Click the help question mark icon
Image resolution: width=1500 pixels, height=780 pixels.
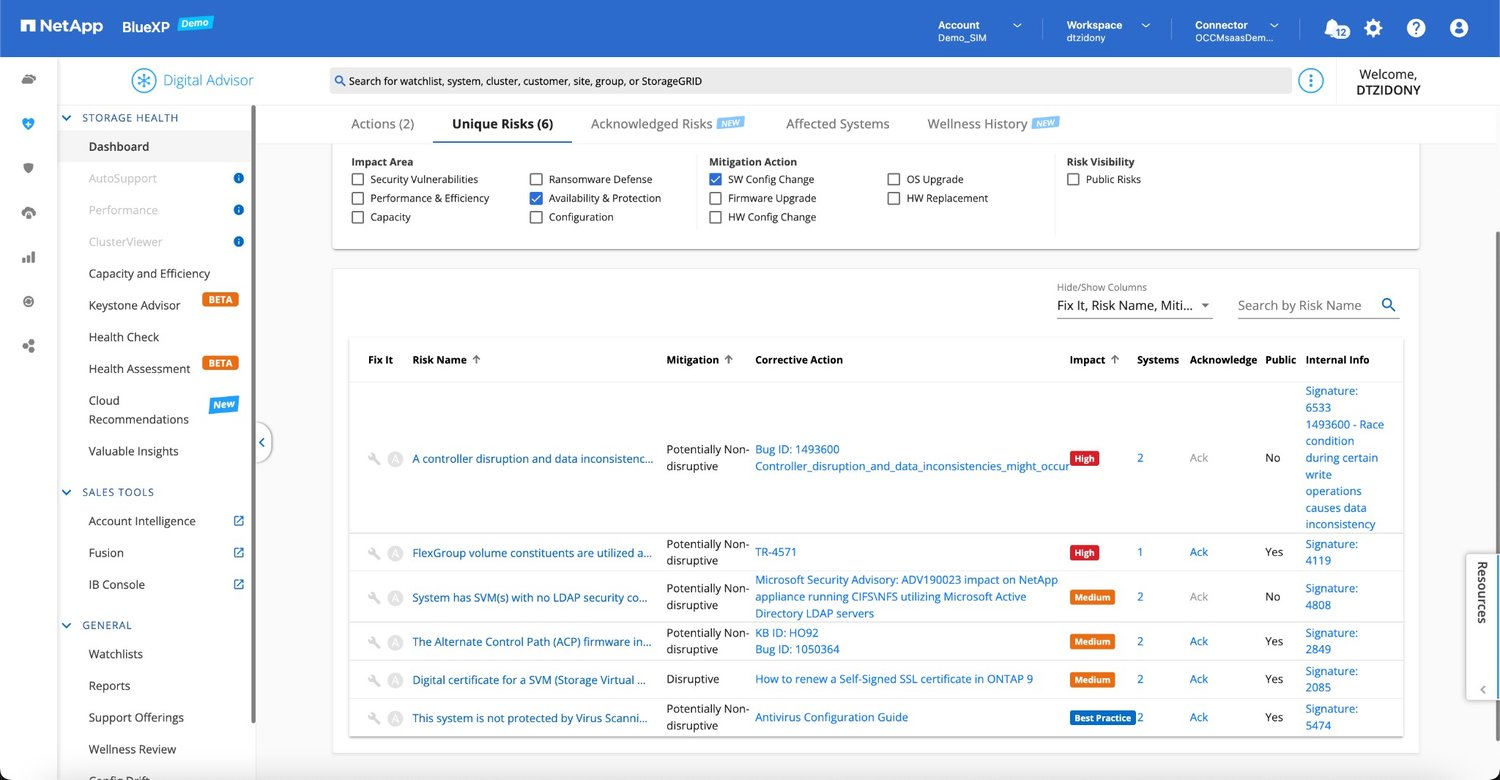[x=1416, y=28]
